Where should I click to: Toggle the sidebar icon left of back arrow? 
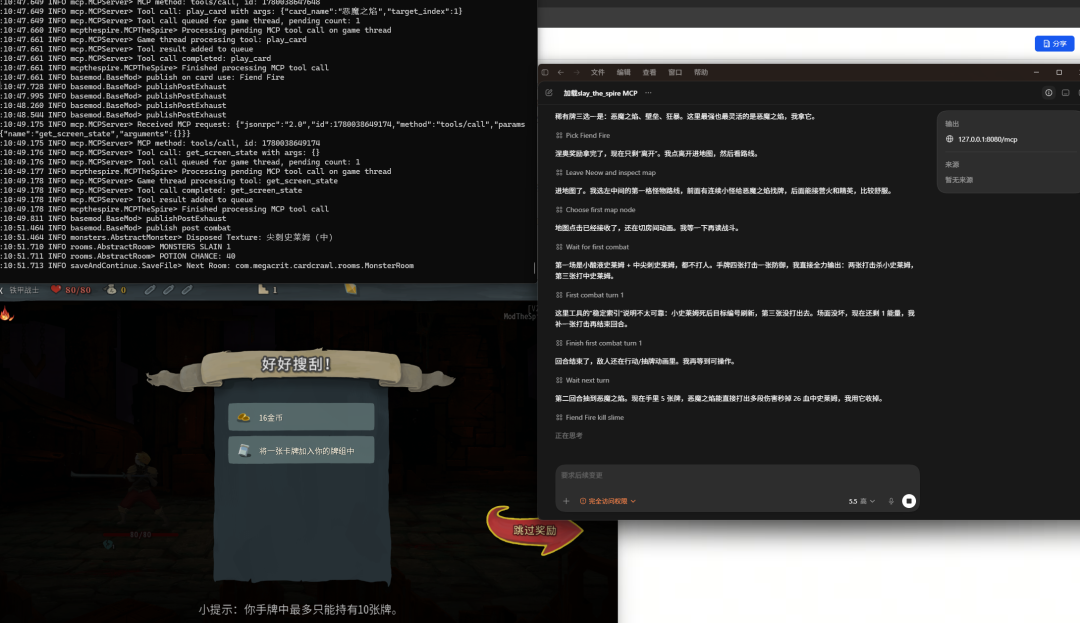[x=545, y=72]
